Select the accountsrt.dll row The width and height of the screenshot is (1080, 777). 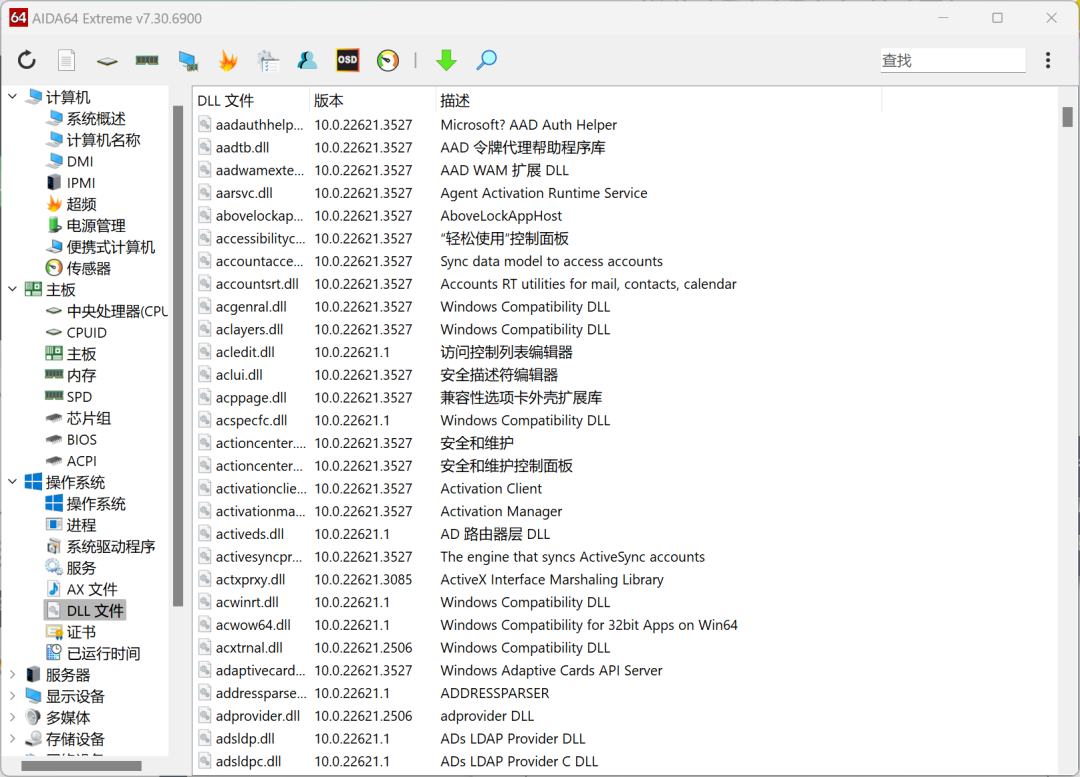pyautogui.click(x=625, y=284)
